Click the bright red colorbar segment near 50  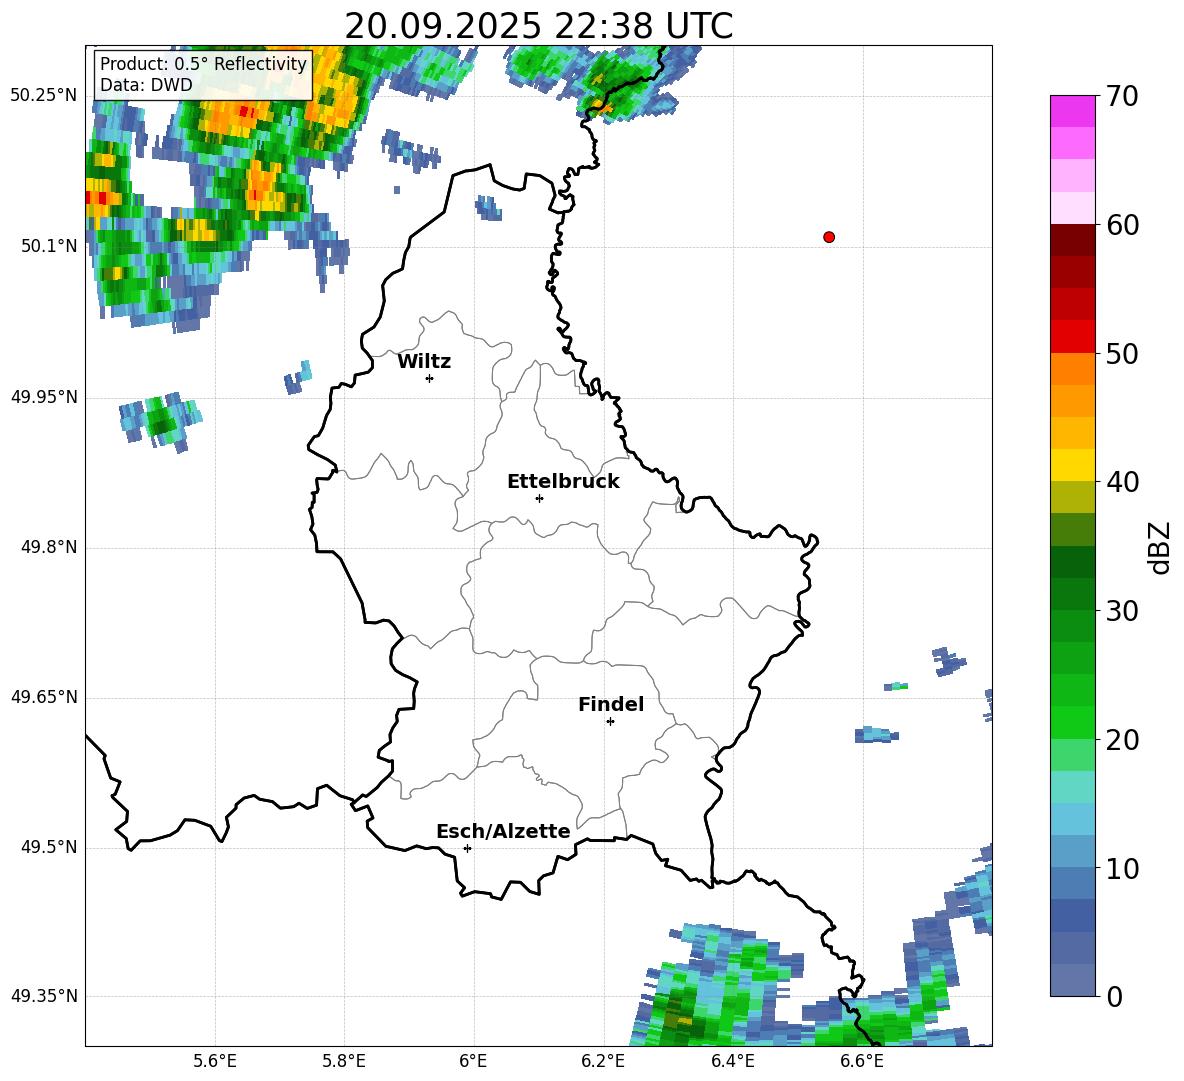1072,337
